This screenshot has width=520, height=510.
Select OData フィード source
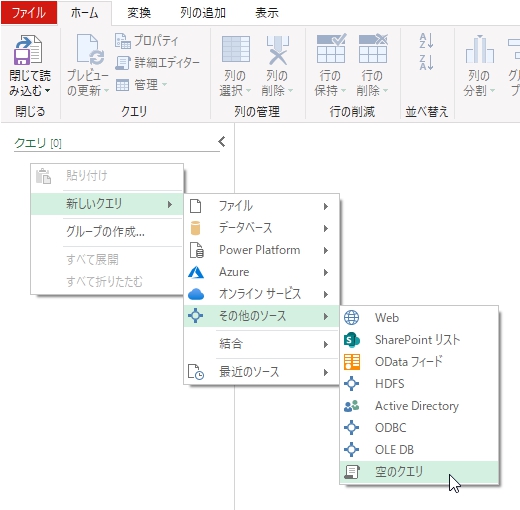tap(419, 362)
